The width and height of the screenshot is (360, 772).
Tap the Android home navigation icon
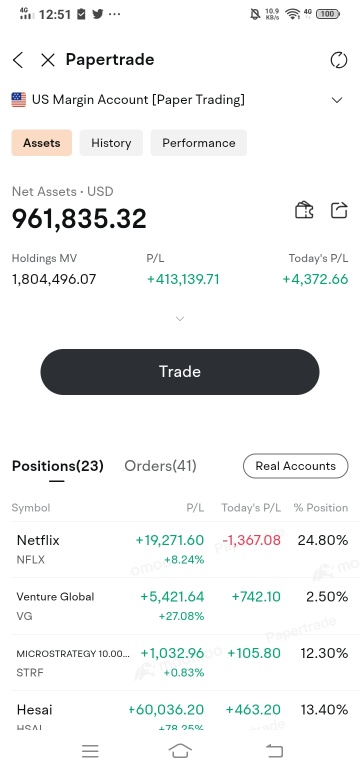coord(180,751)
